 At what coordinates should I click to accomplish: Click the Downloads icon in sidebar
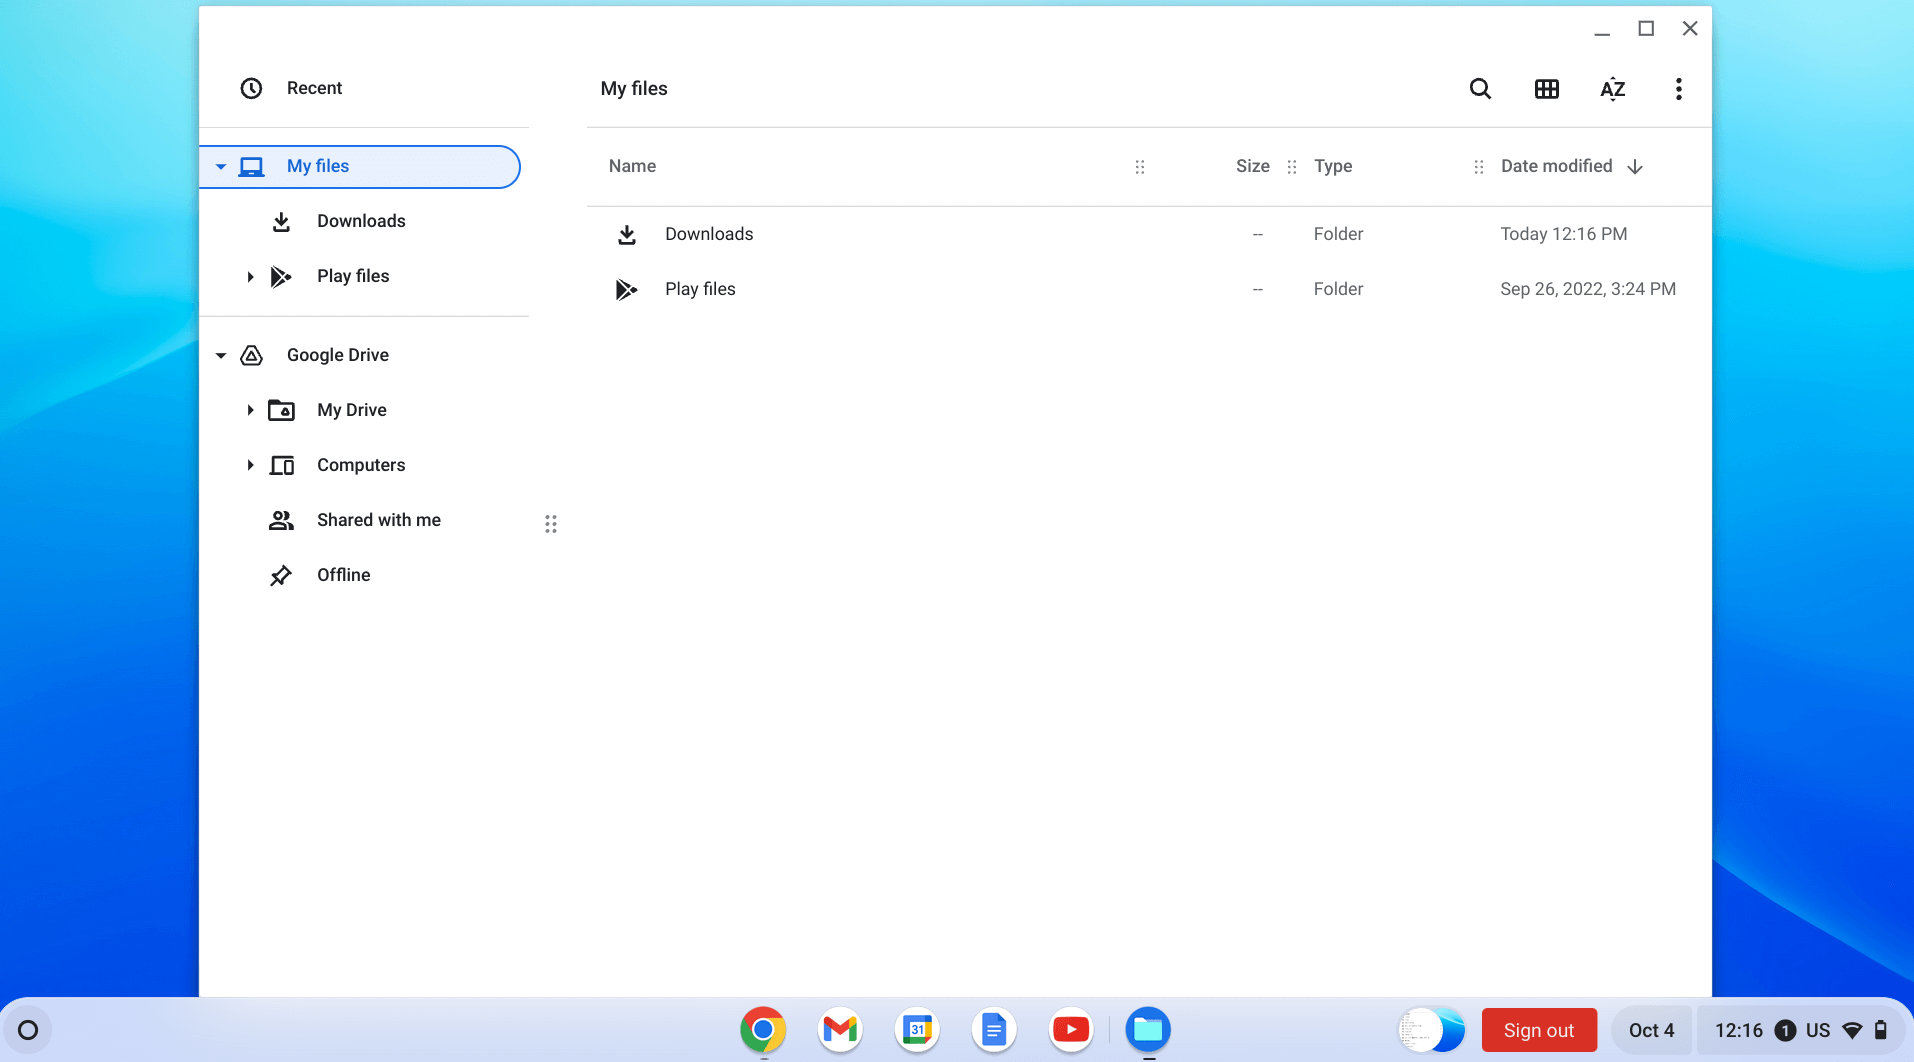(x=281, y=221)
